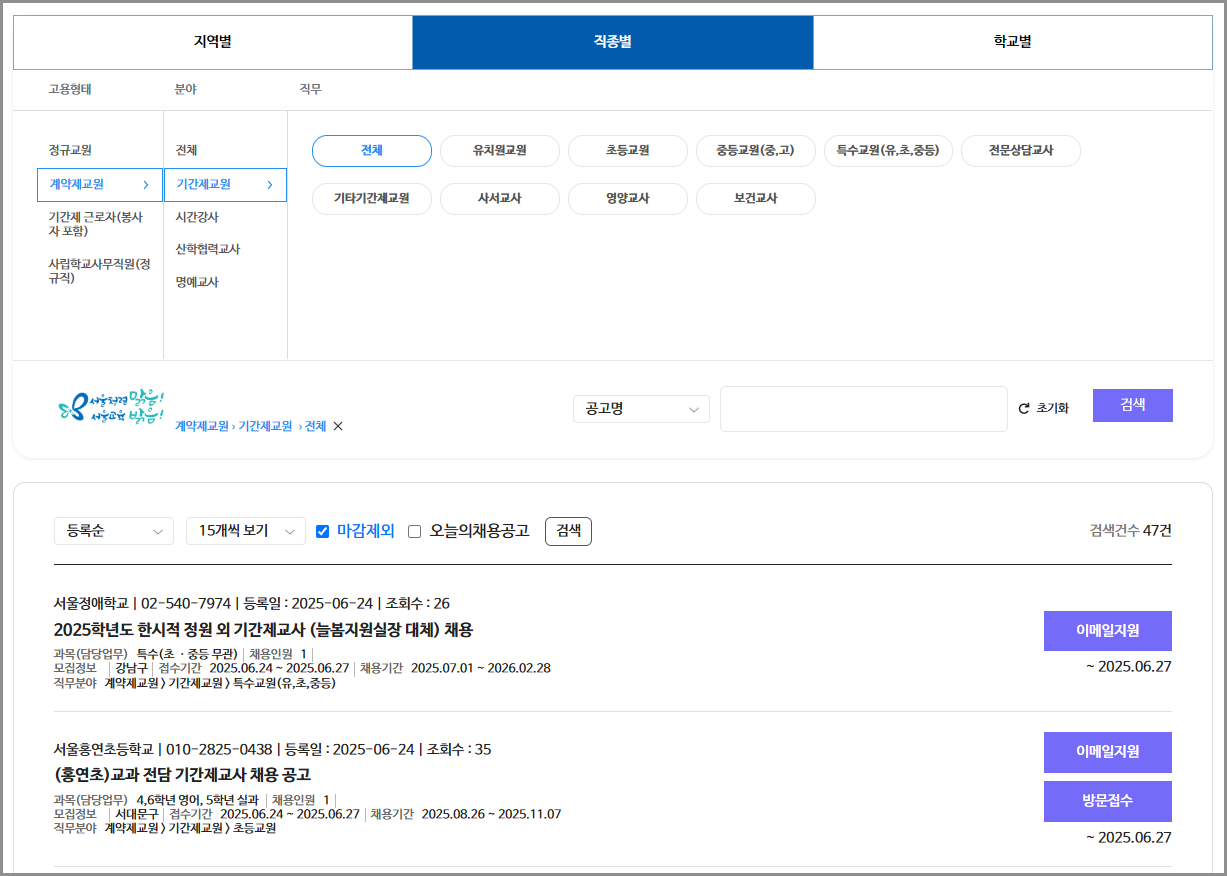Click 이메일지원 for the 서울정애학교 posting
Screen dimensions: 1227x876
point(1107,630)
